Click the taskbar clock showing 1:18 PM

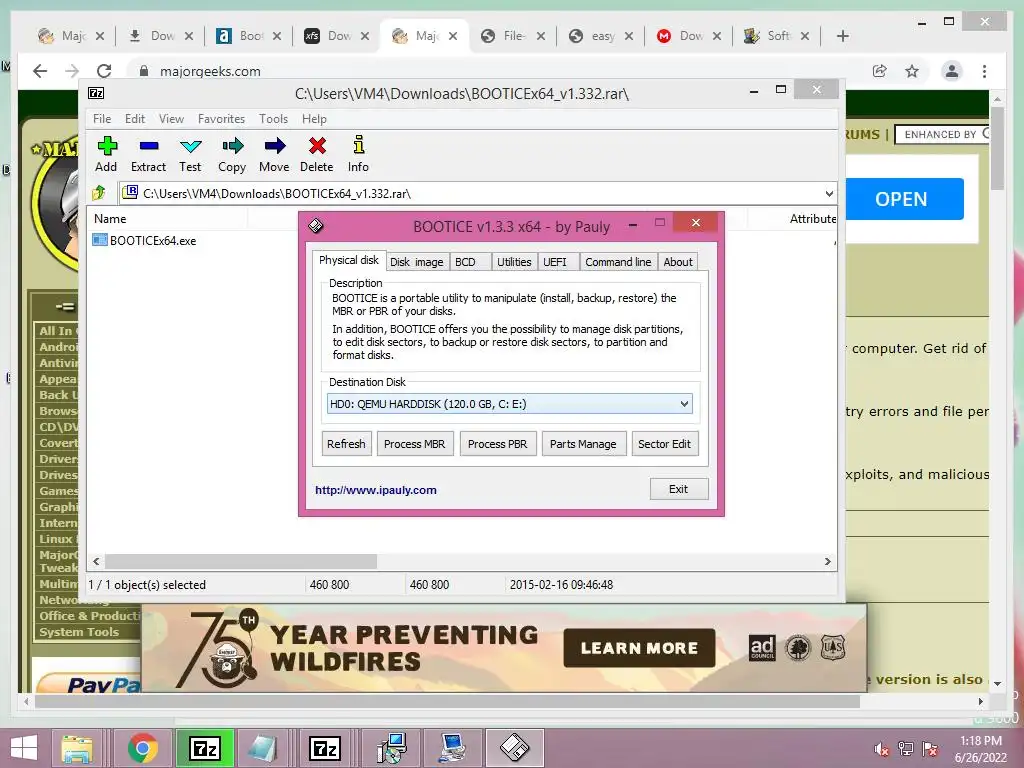980,749
